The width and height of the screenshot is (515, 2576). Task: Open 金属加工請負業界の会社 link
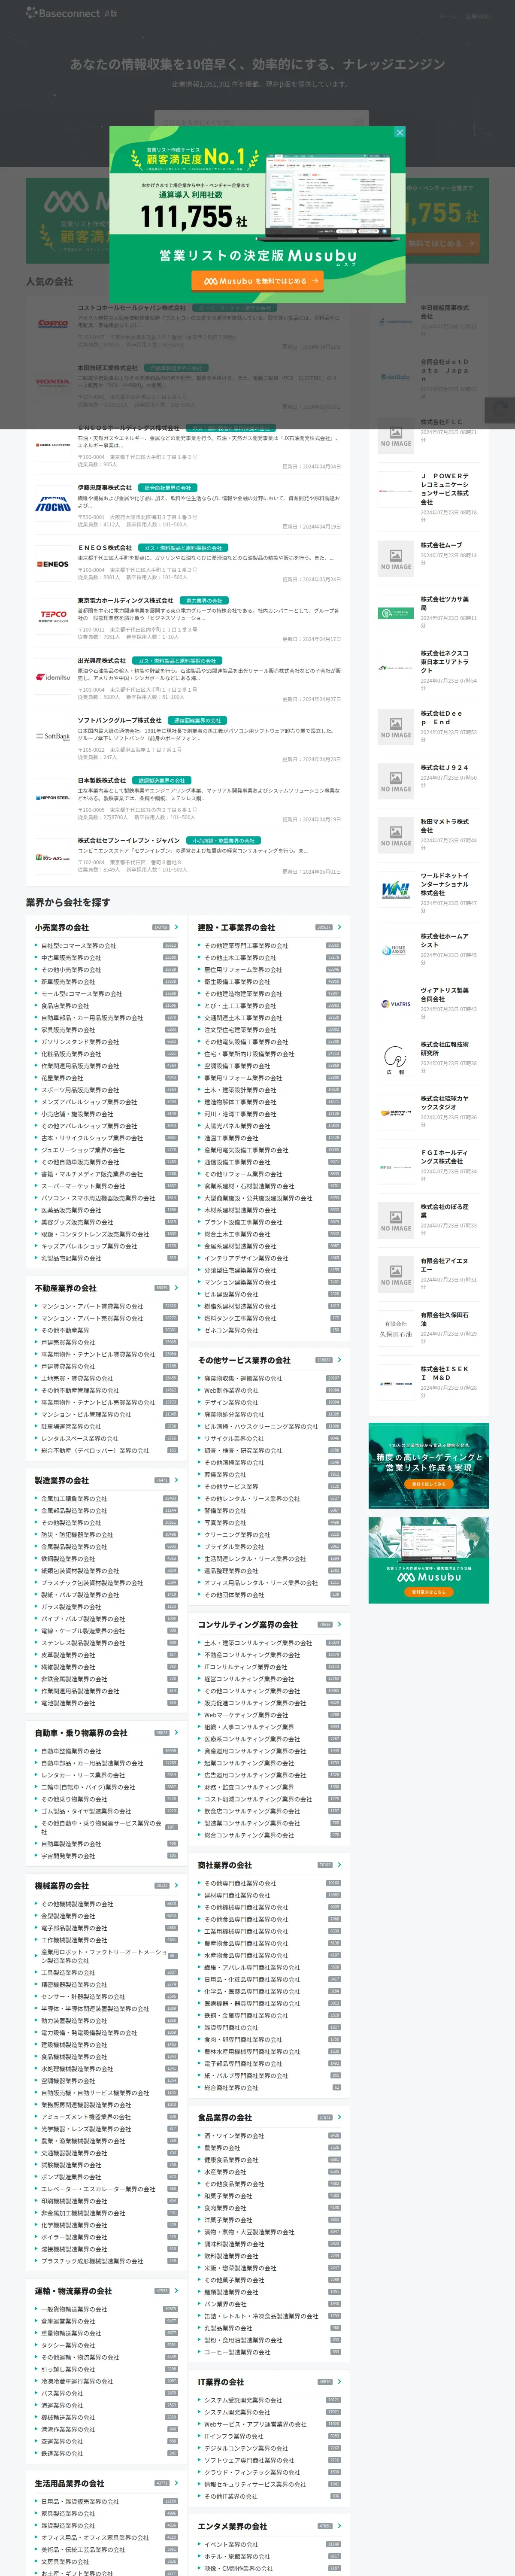(74, 1499)
